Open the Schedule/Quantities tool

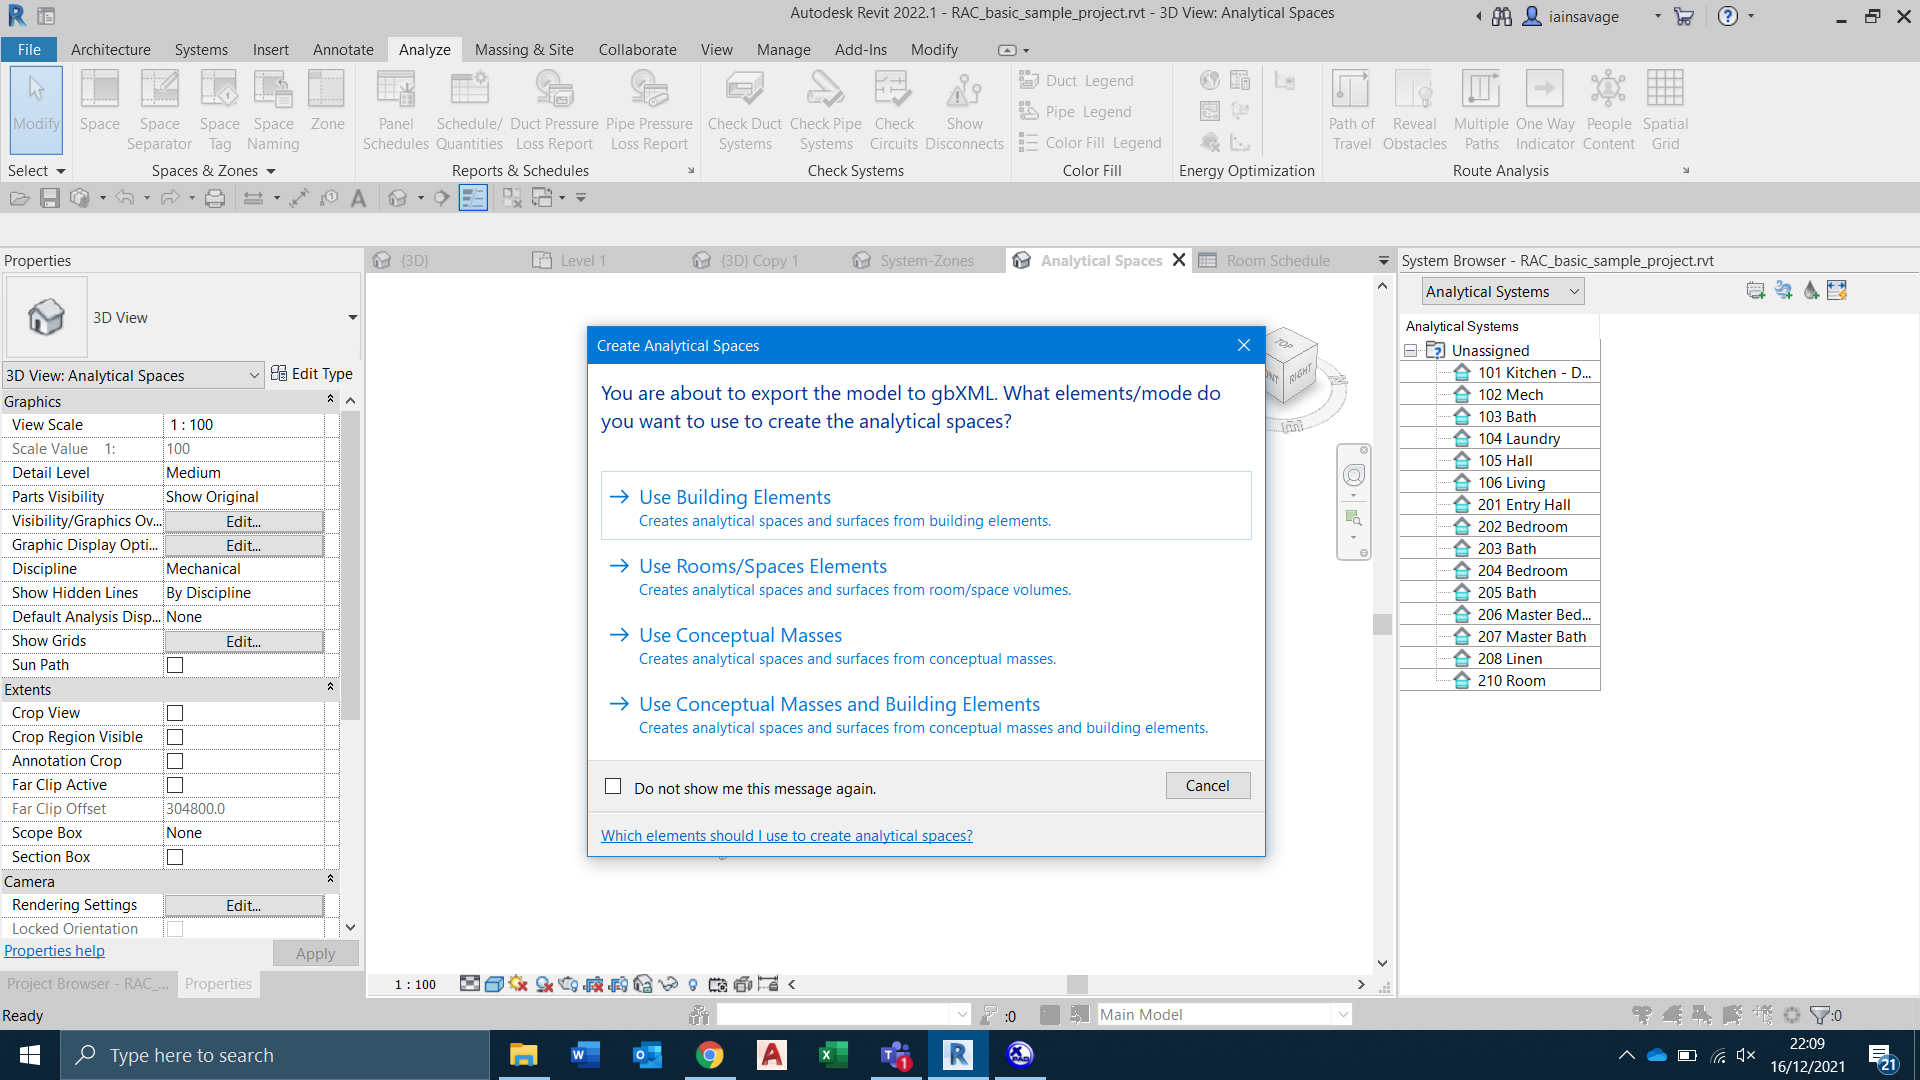469,110
